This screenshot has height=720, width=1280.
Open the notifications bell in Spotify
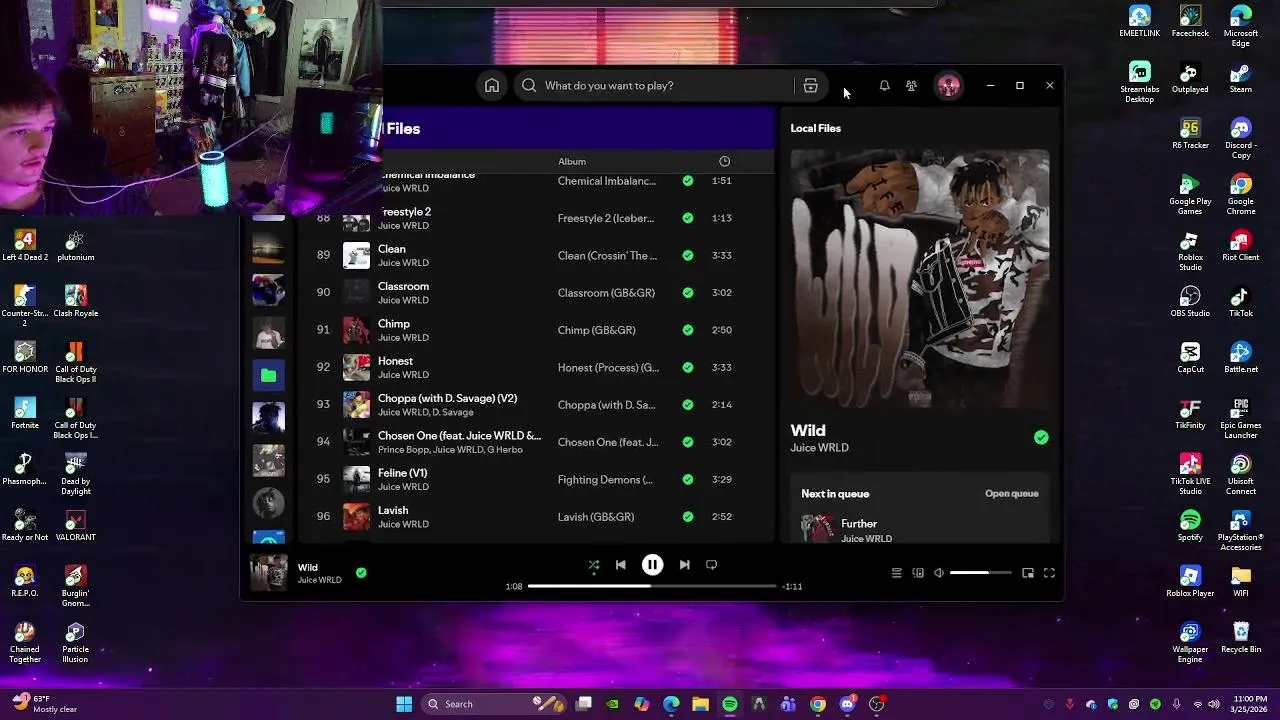coord(884,86)
